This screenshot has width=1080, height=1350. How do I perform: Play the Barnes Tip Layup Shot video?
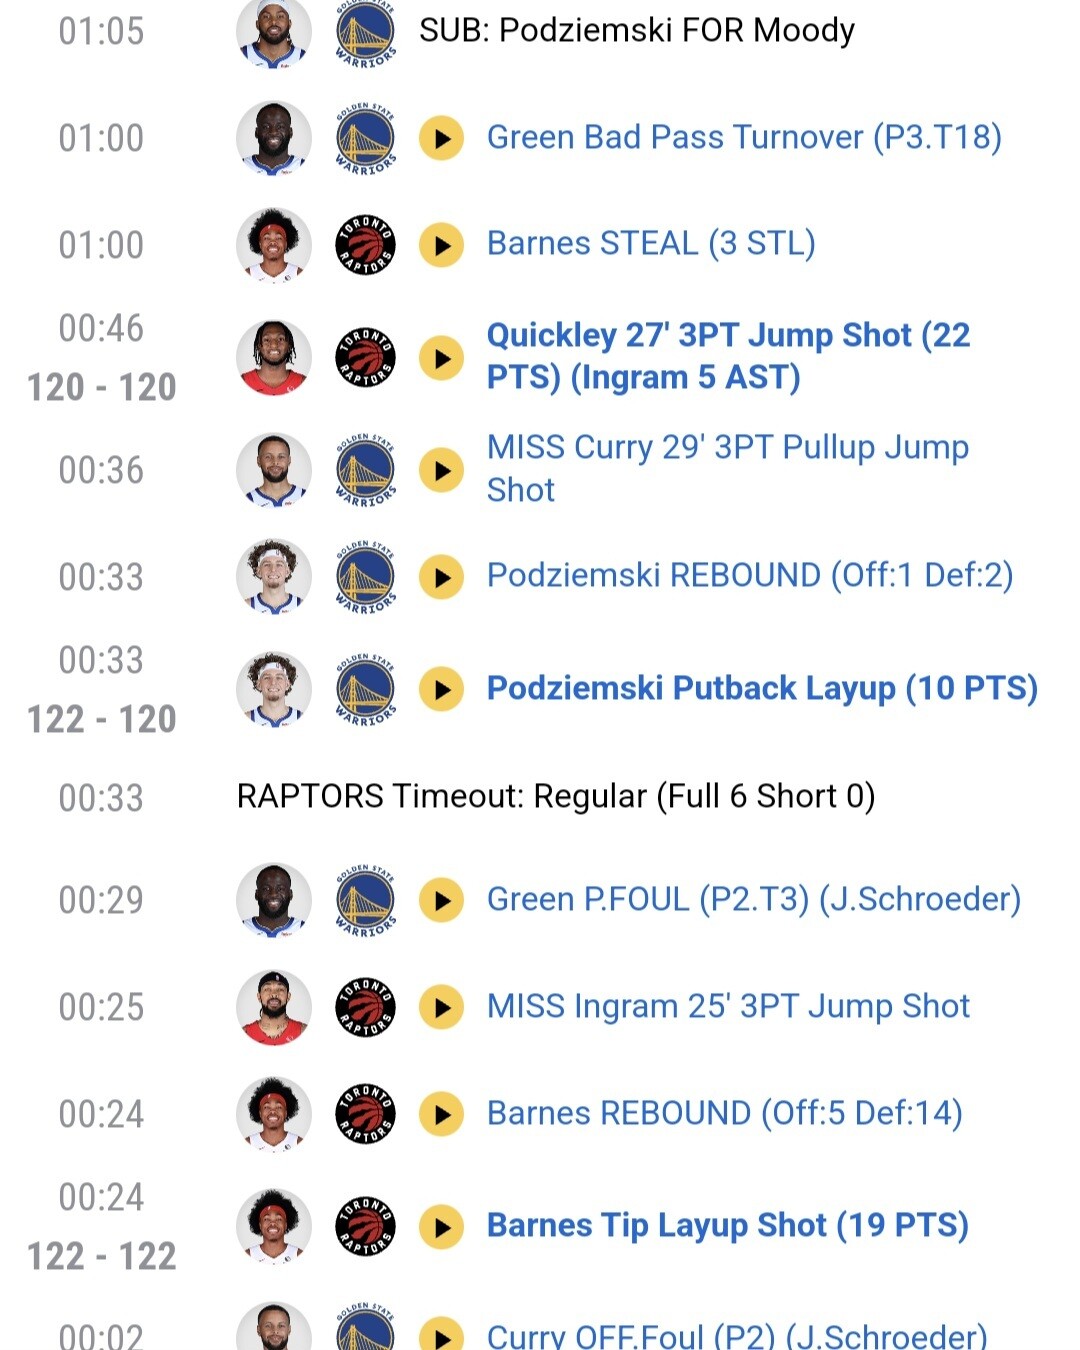pyautogui.click(x=441, y=1227)
